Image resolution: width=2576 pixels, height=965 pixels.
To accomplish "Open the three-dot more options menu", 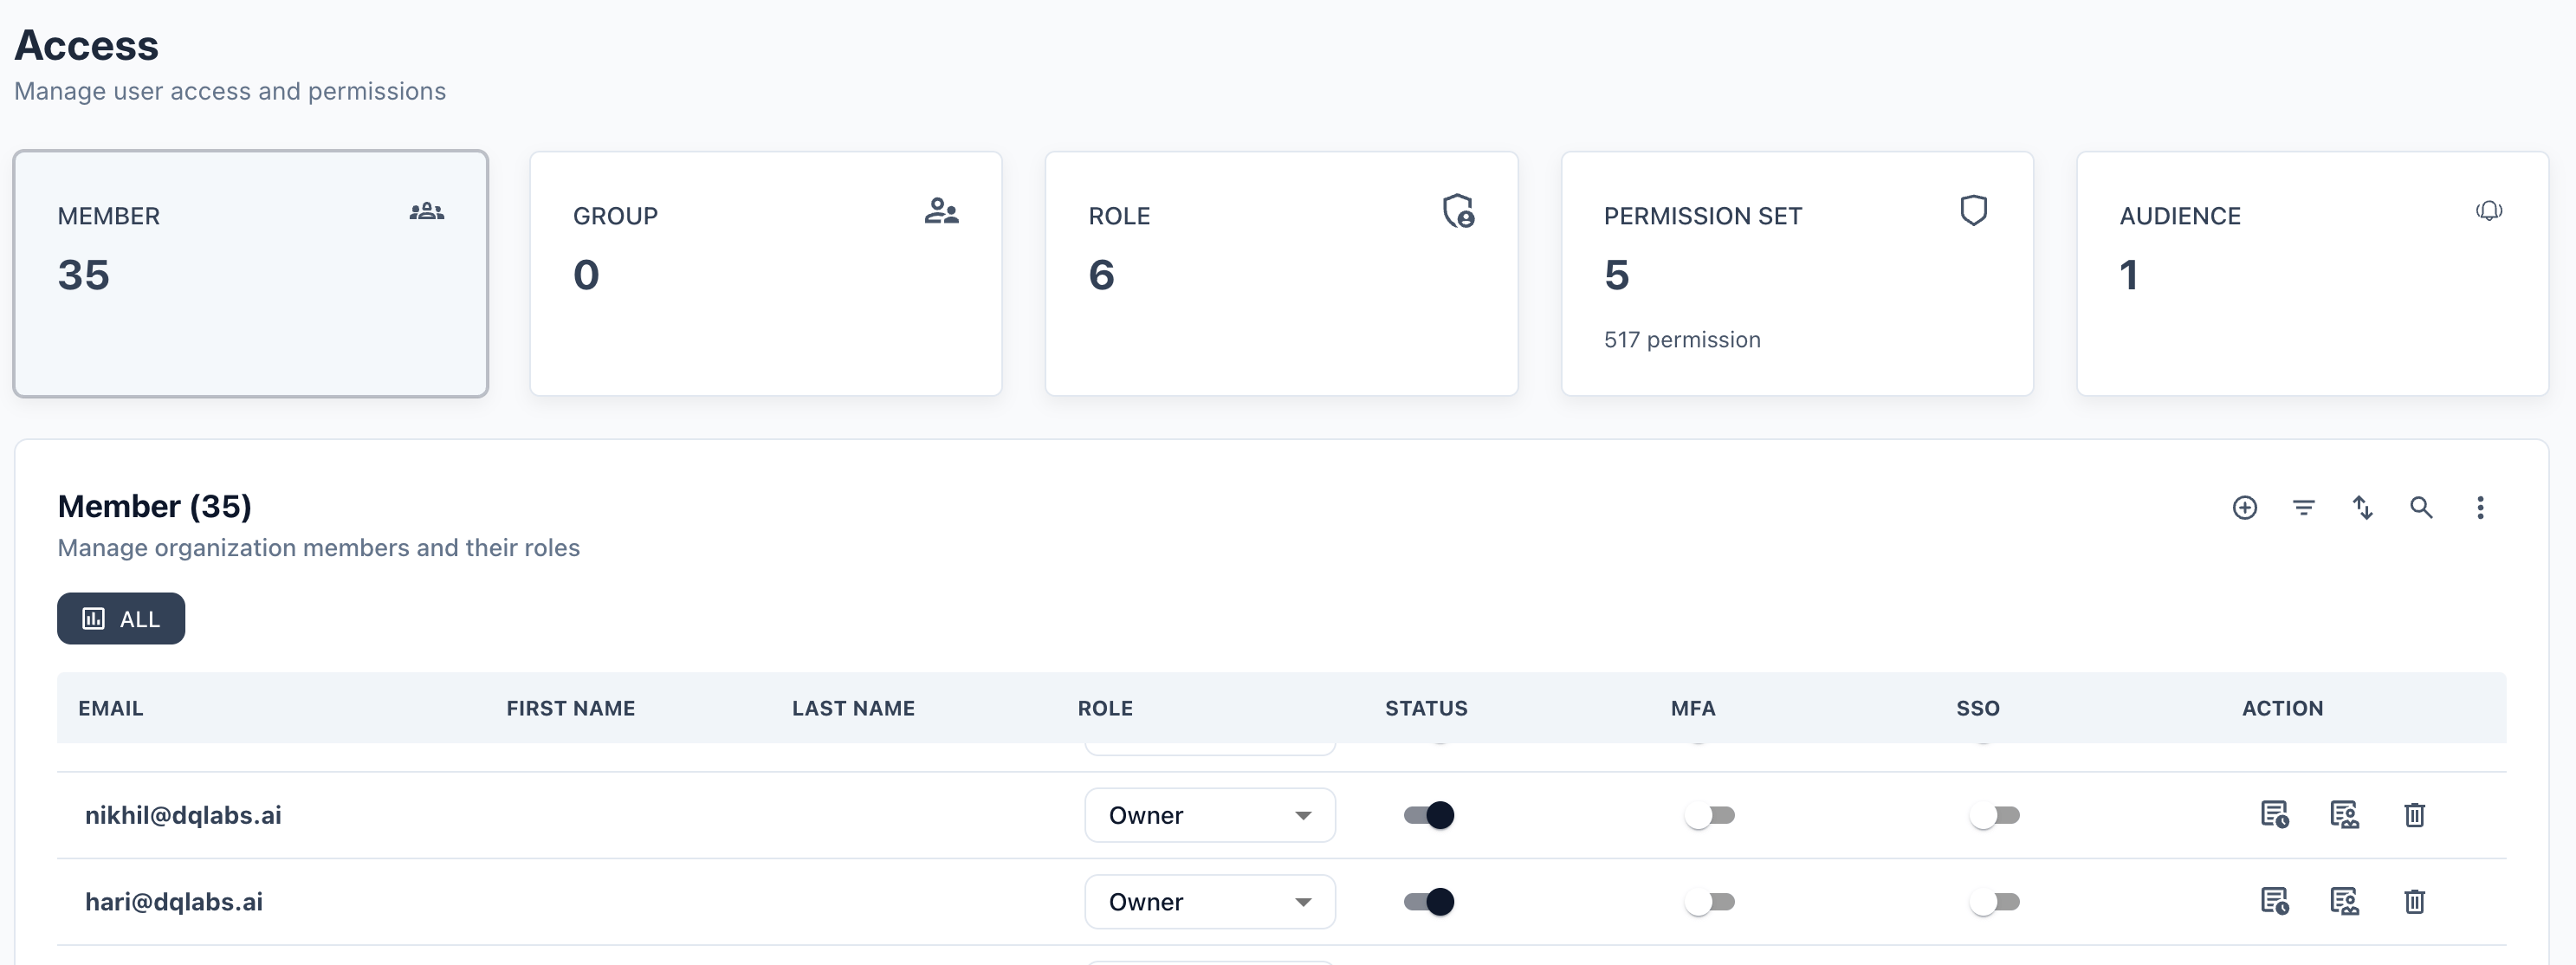I will (2480, 508).
